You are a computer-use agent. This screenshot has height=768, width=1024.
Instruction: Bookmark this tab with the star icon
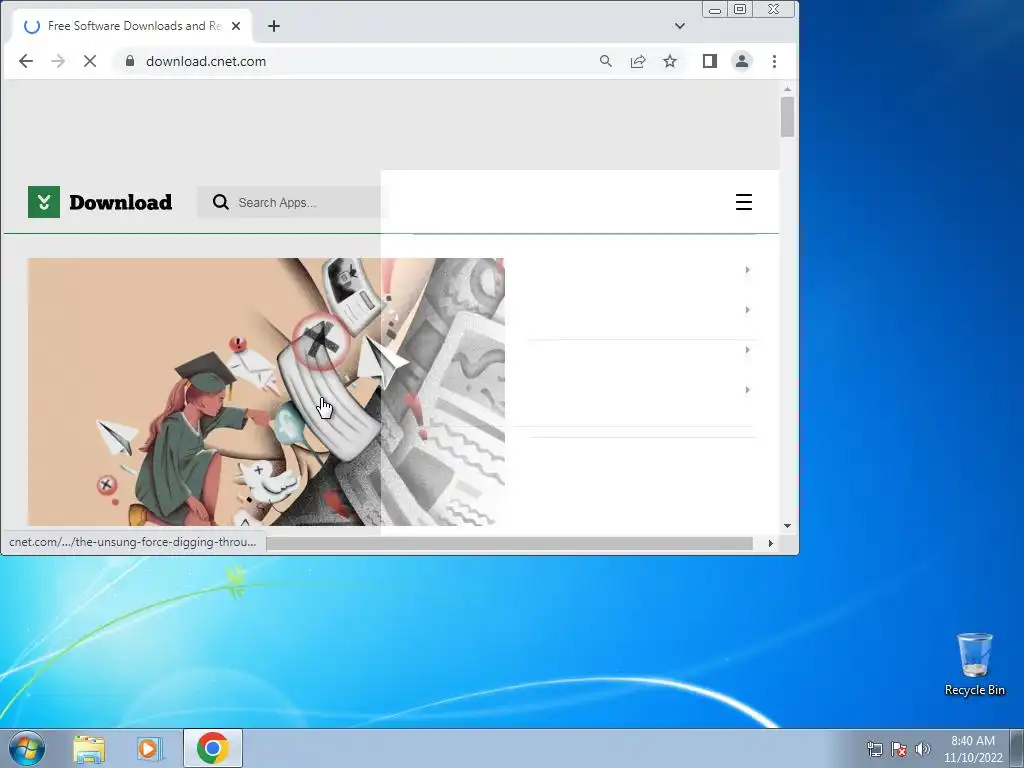(669, 61)
